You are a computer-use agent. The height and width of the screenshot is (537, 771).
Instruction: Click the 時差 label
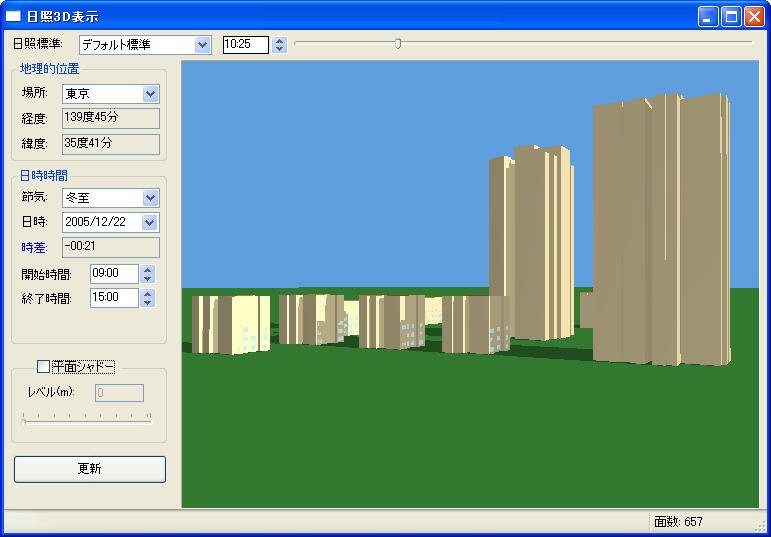pos(34,248)
